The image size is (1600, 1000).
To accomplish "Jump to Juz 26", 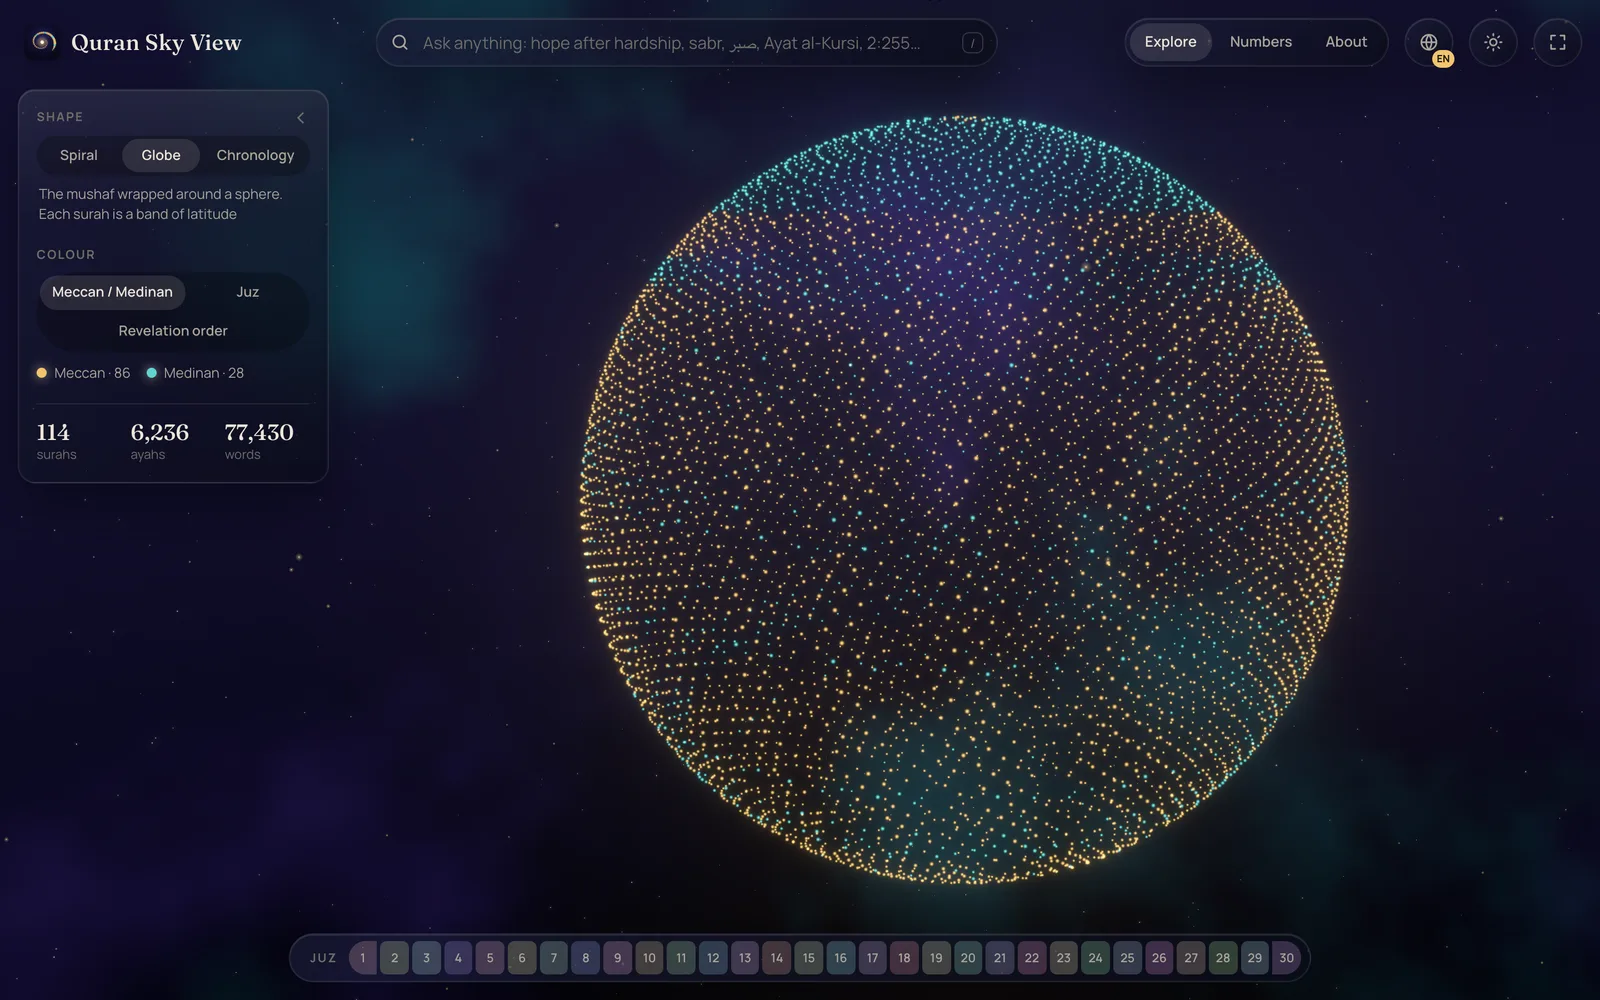I will click(1159, 958).
